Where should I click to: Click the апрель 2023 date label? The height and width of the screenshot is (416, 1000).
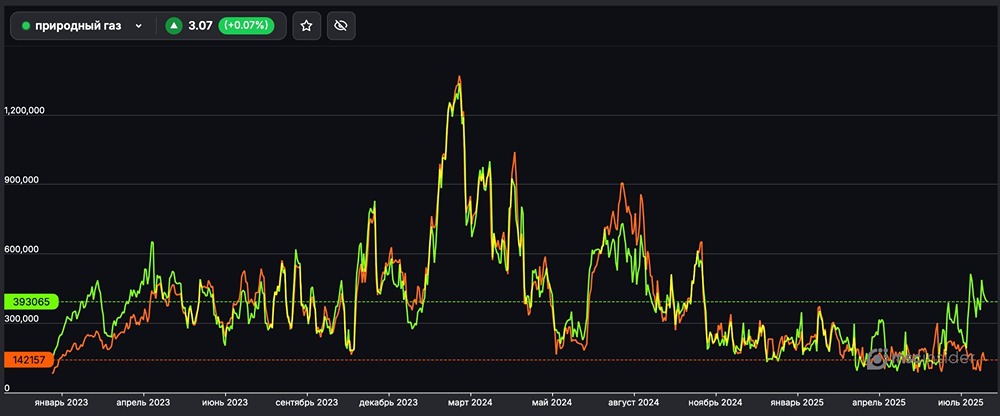144,403
